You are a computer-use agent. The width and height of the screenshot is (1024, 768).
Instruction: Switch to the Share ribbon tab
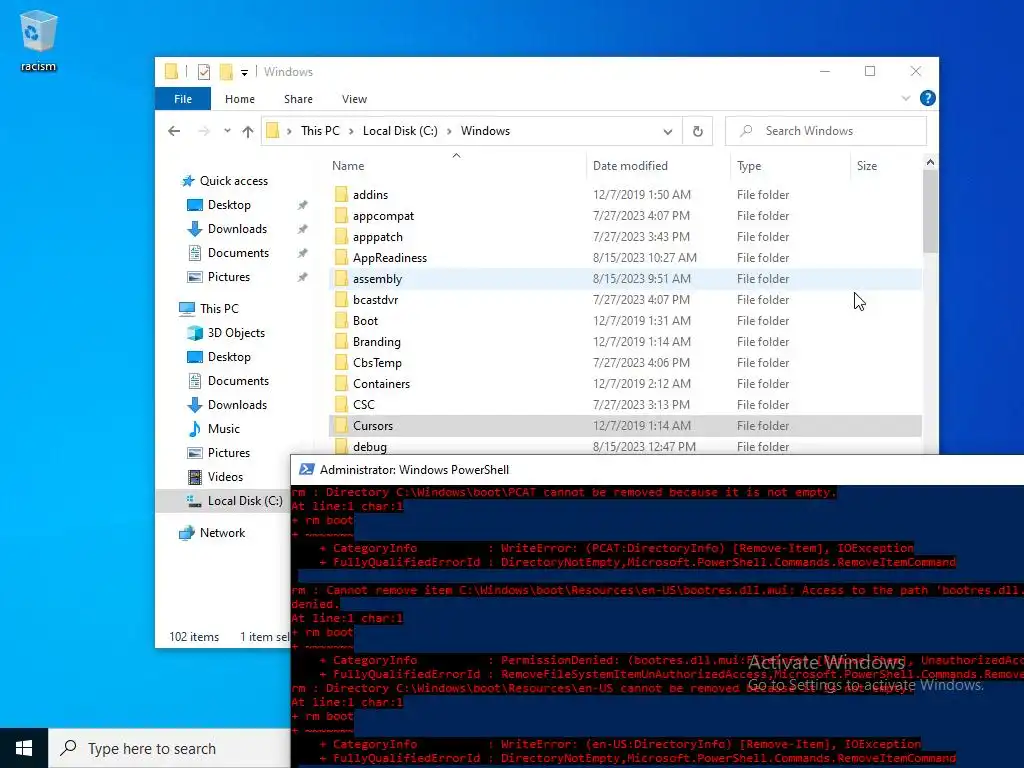coord(298,99)
